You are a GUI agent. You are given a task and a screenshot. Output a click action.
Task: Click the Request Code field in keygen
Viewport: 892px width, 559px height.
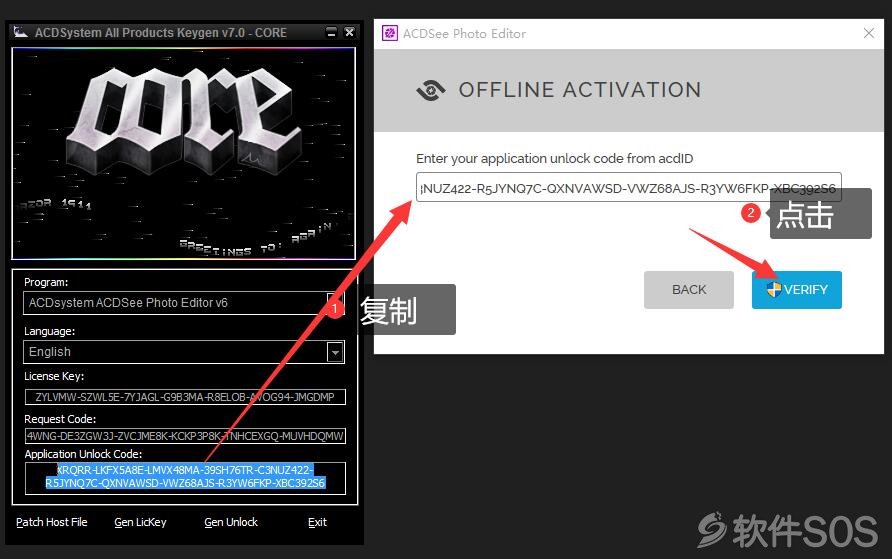pos(185,436)
